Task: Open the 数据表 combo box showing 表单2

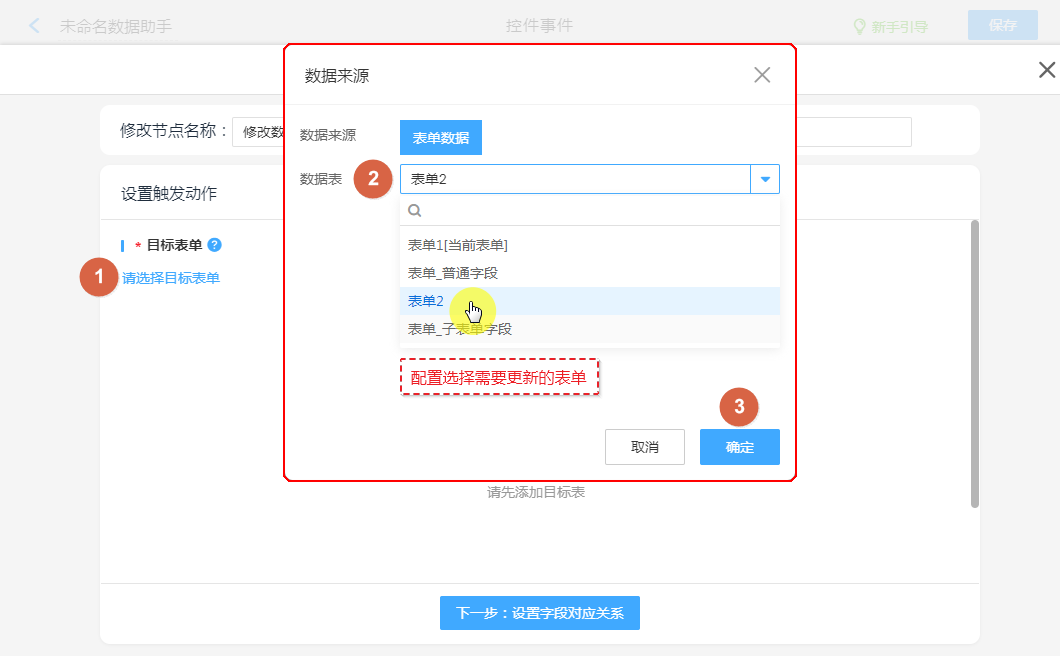Action: pyautogui.click(x=575, y=179)
